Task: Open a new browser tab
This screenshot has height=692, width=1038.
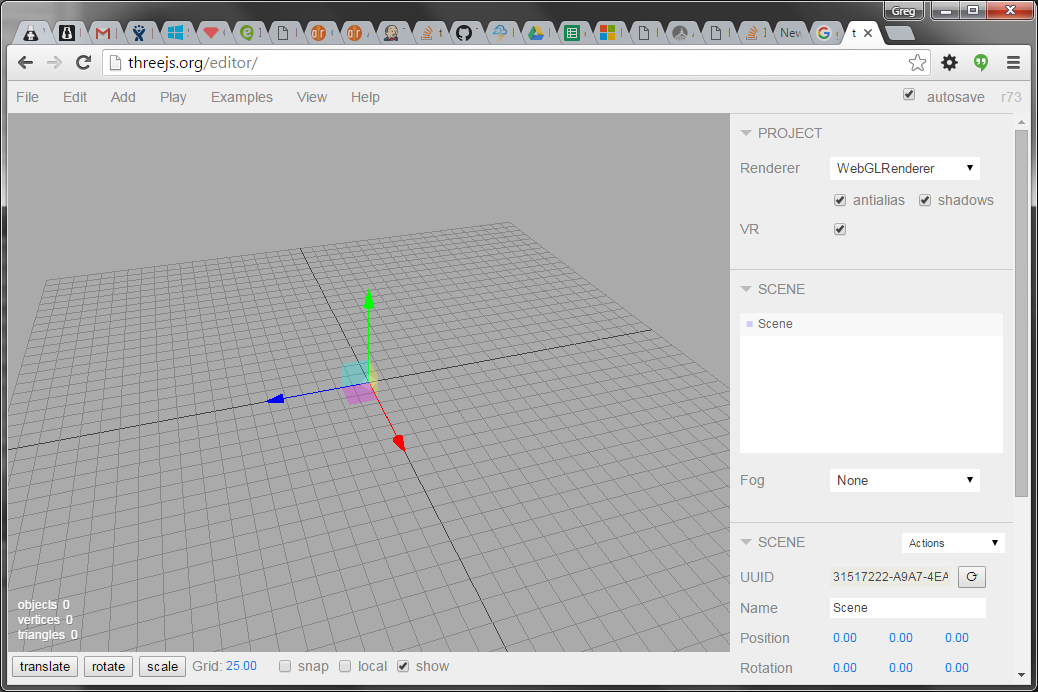Action: tap(899, 32)
